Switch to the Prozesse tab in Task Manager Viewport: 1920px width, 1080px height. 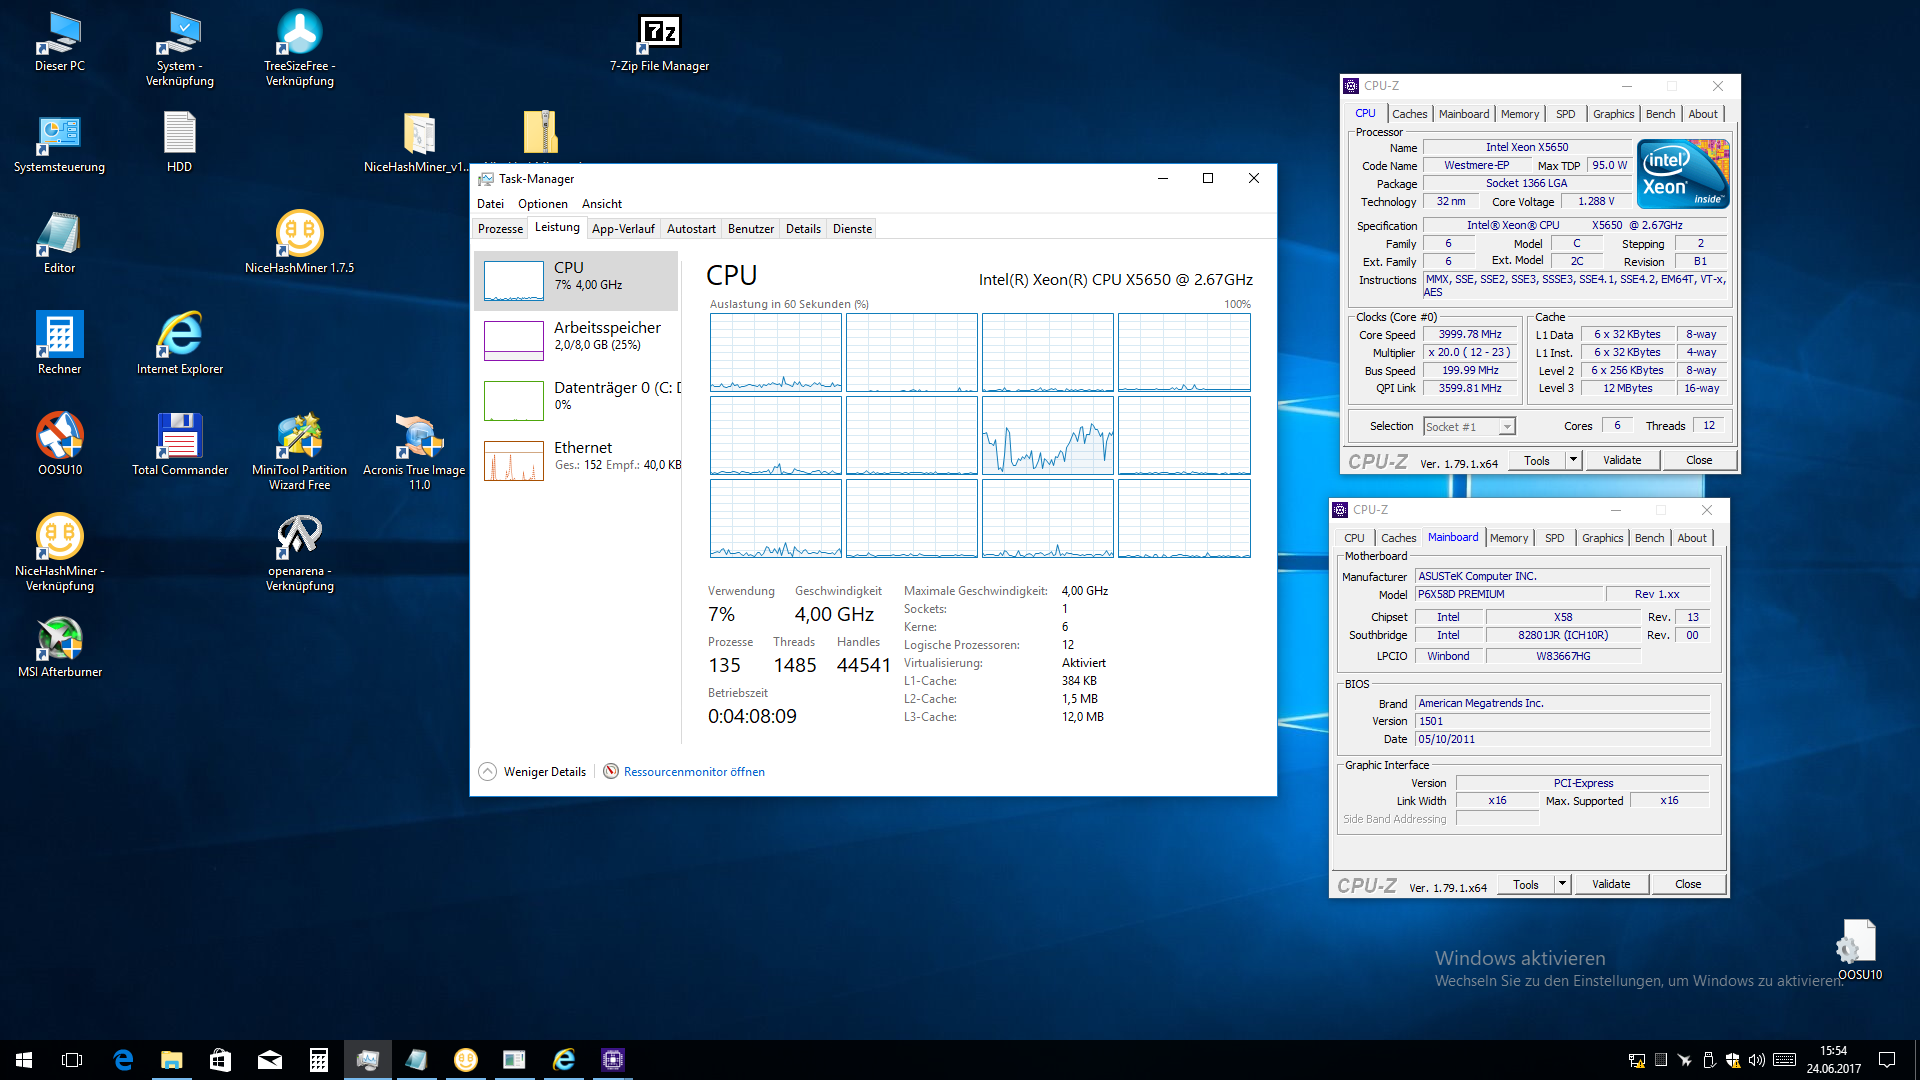pos(500,229)
